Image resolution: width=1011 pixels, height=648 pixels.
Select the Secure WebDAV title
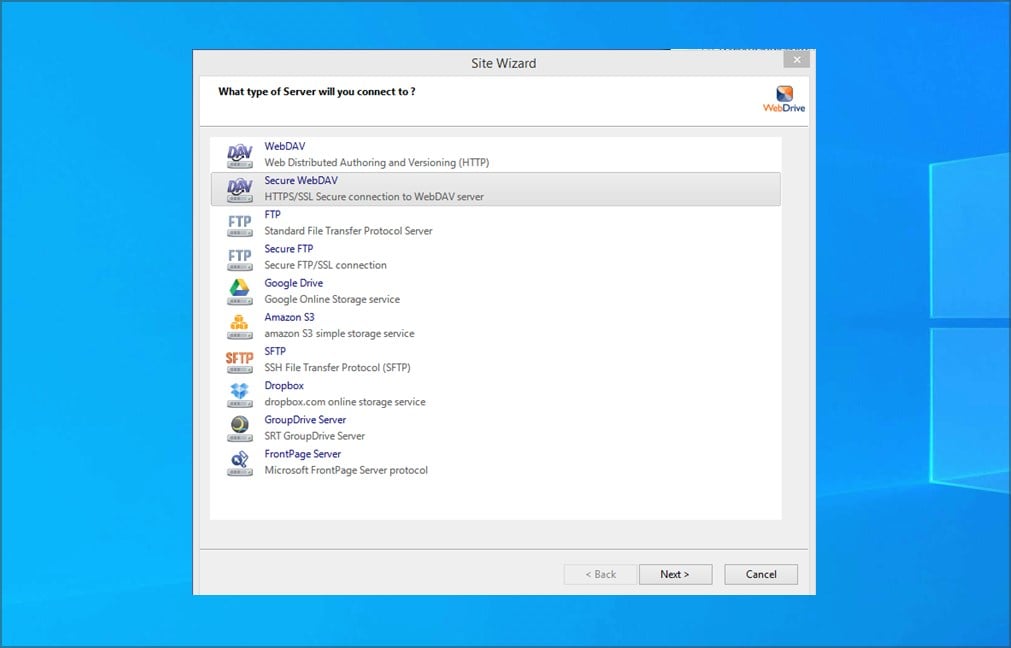301,181
